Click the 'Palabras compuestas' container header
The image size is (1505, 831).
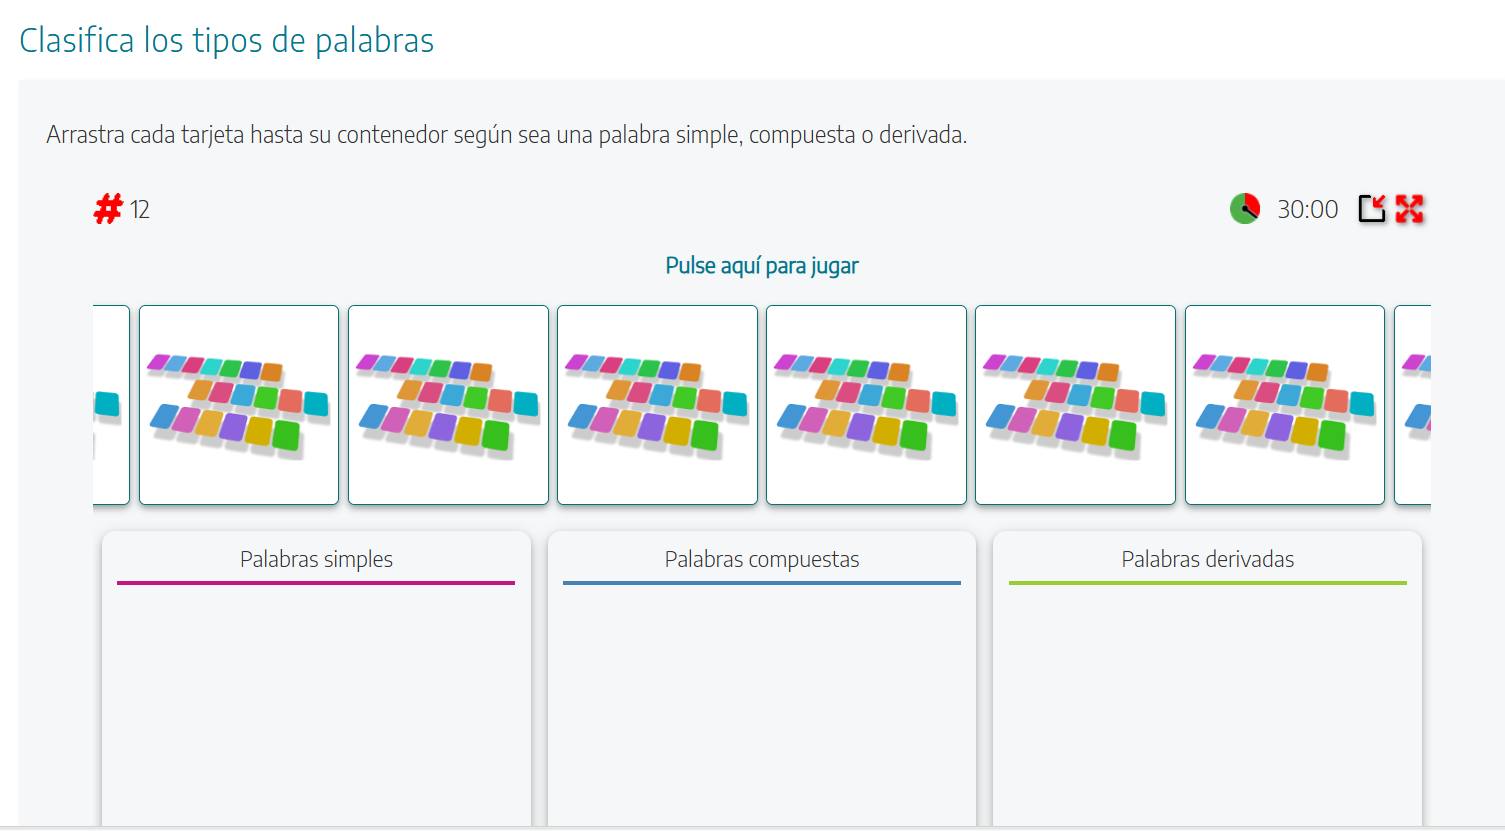(x=762, y=559)
